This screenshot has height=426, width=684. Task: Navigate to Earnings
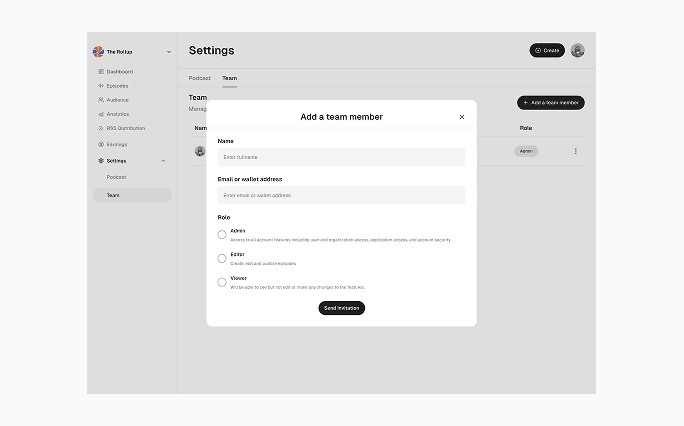pyautogui.click(x=116, y=144)
